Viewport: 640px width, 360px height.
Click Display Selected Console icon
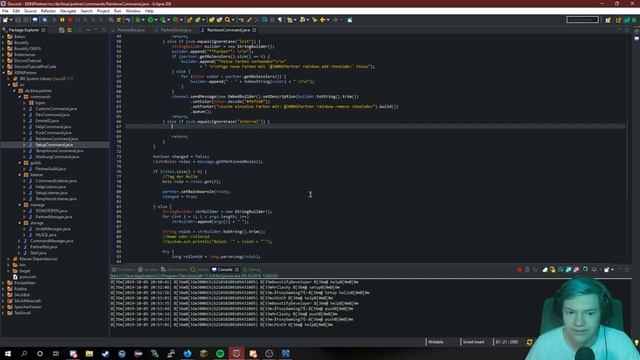pyautogui.click(x=595, y=269)
